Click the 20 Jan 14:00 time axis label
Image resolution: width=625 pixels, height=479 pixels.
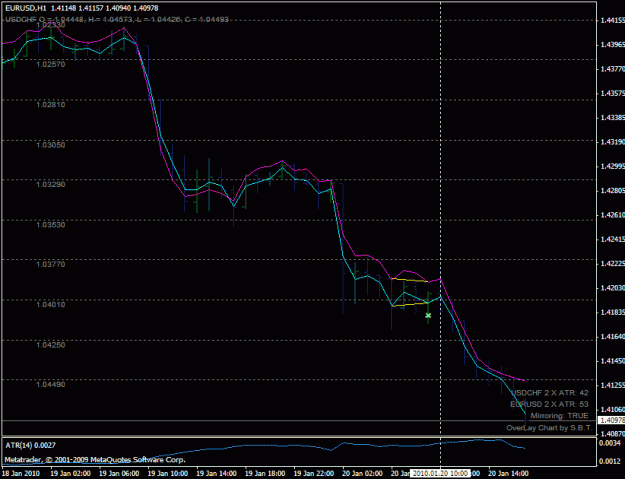click(x=508, y=473)
